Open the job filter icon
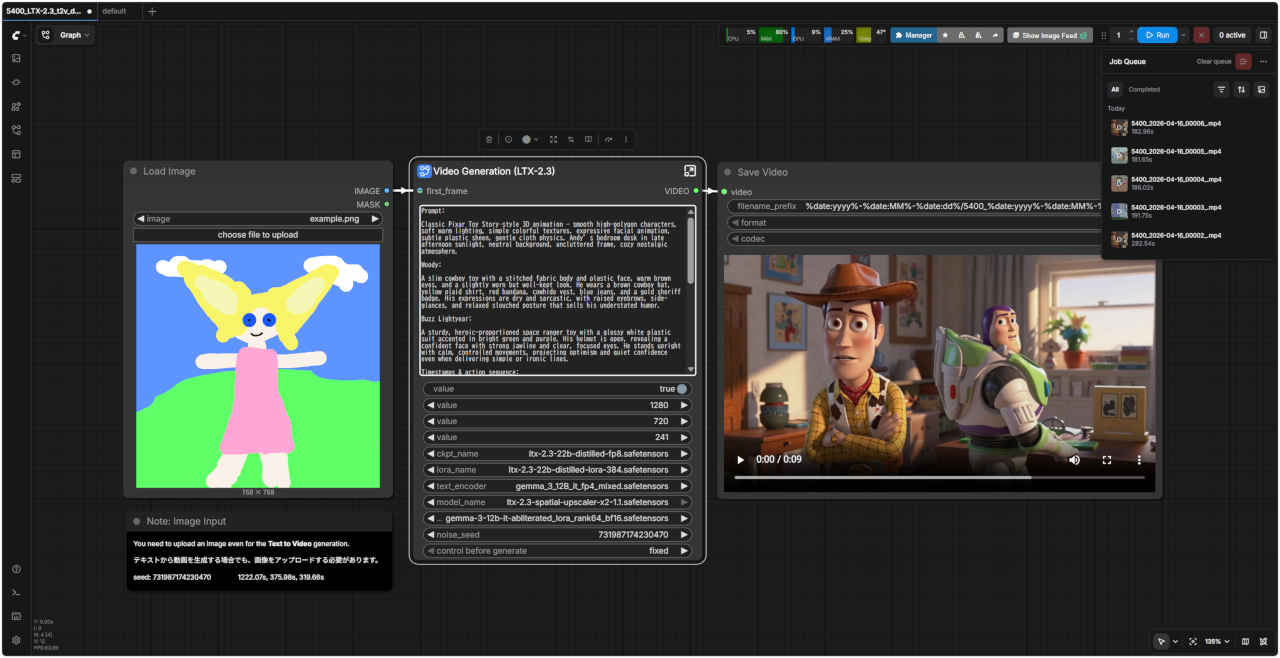This screenshot has width=1280, height=658. [x=1221, y=89]
